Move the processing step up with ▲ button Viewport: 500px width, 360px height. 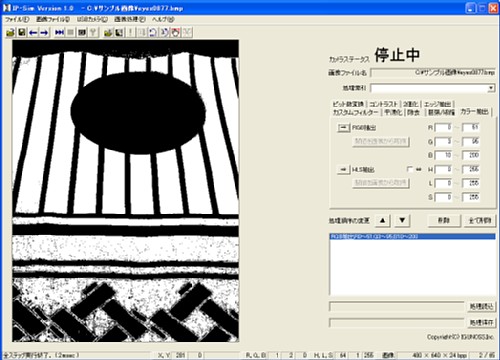(x=383, y=220)
